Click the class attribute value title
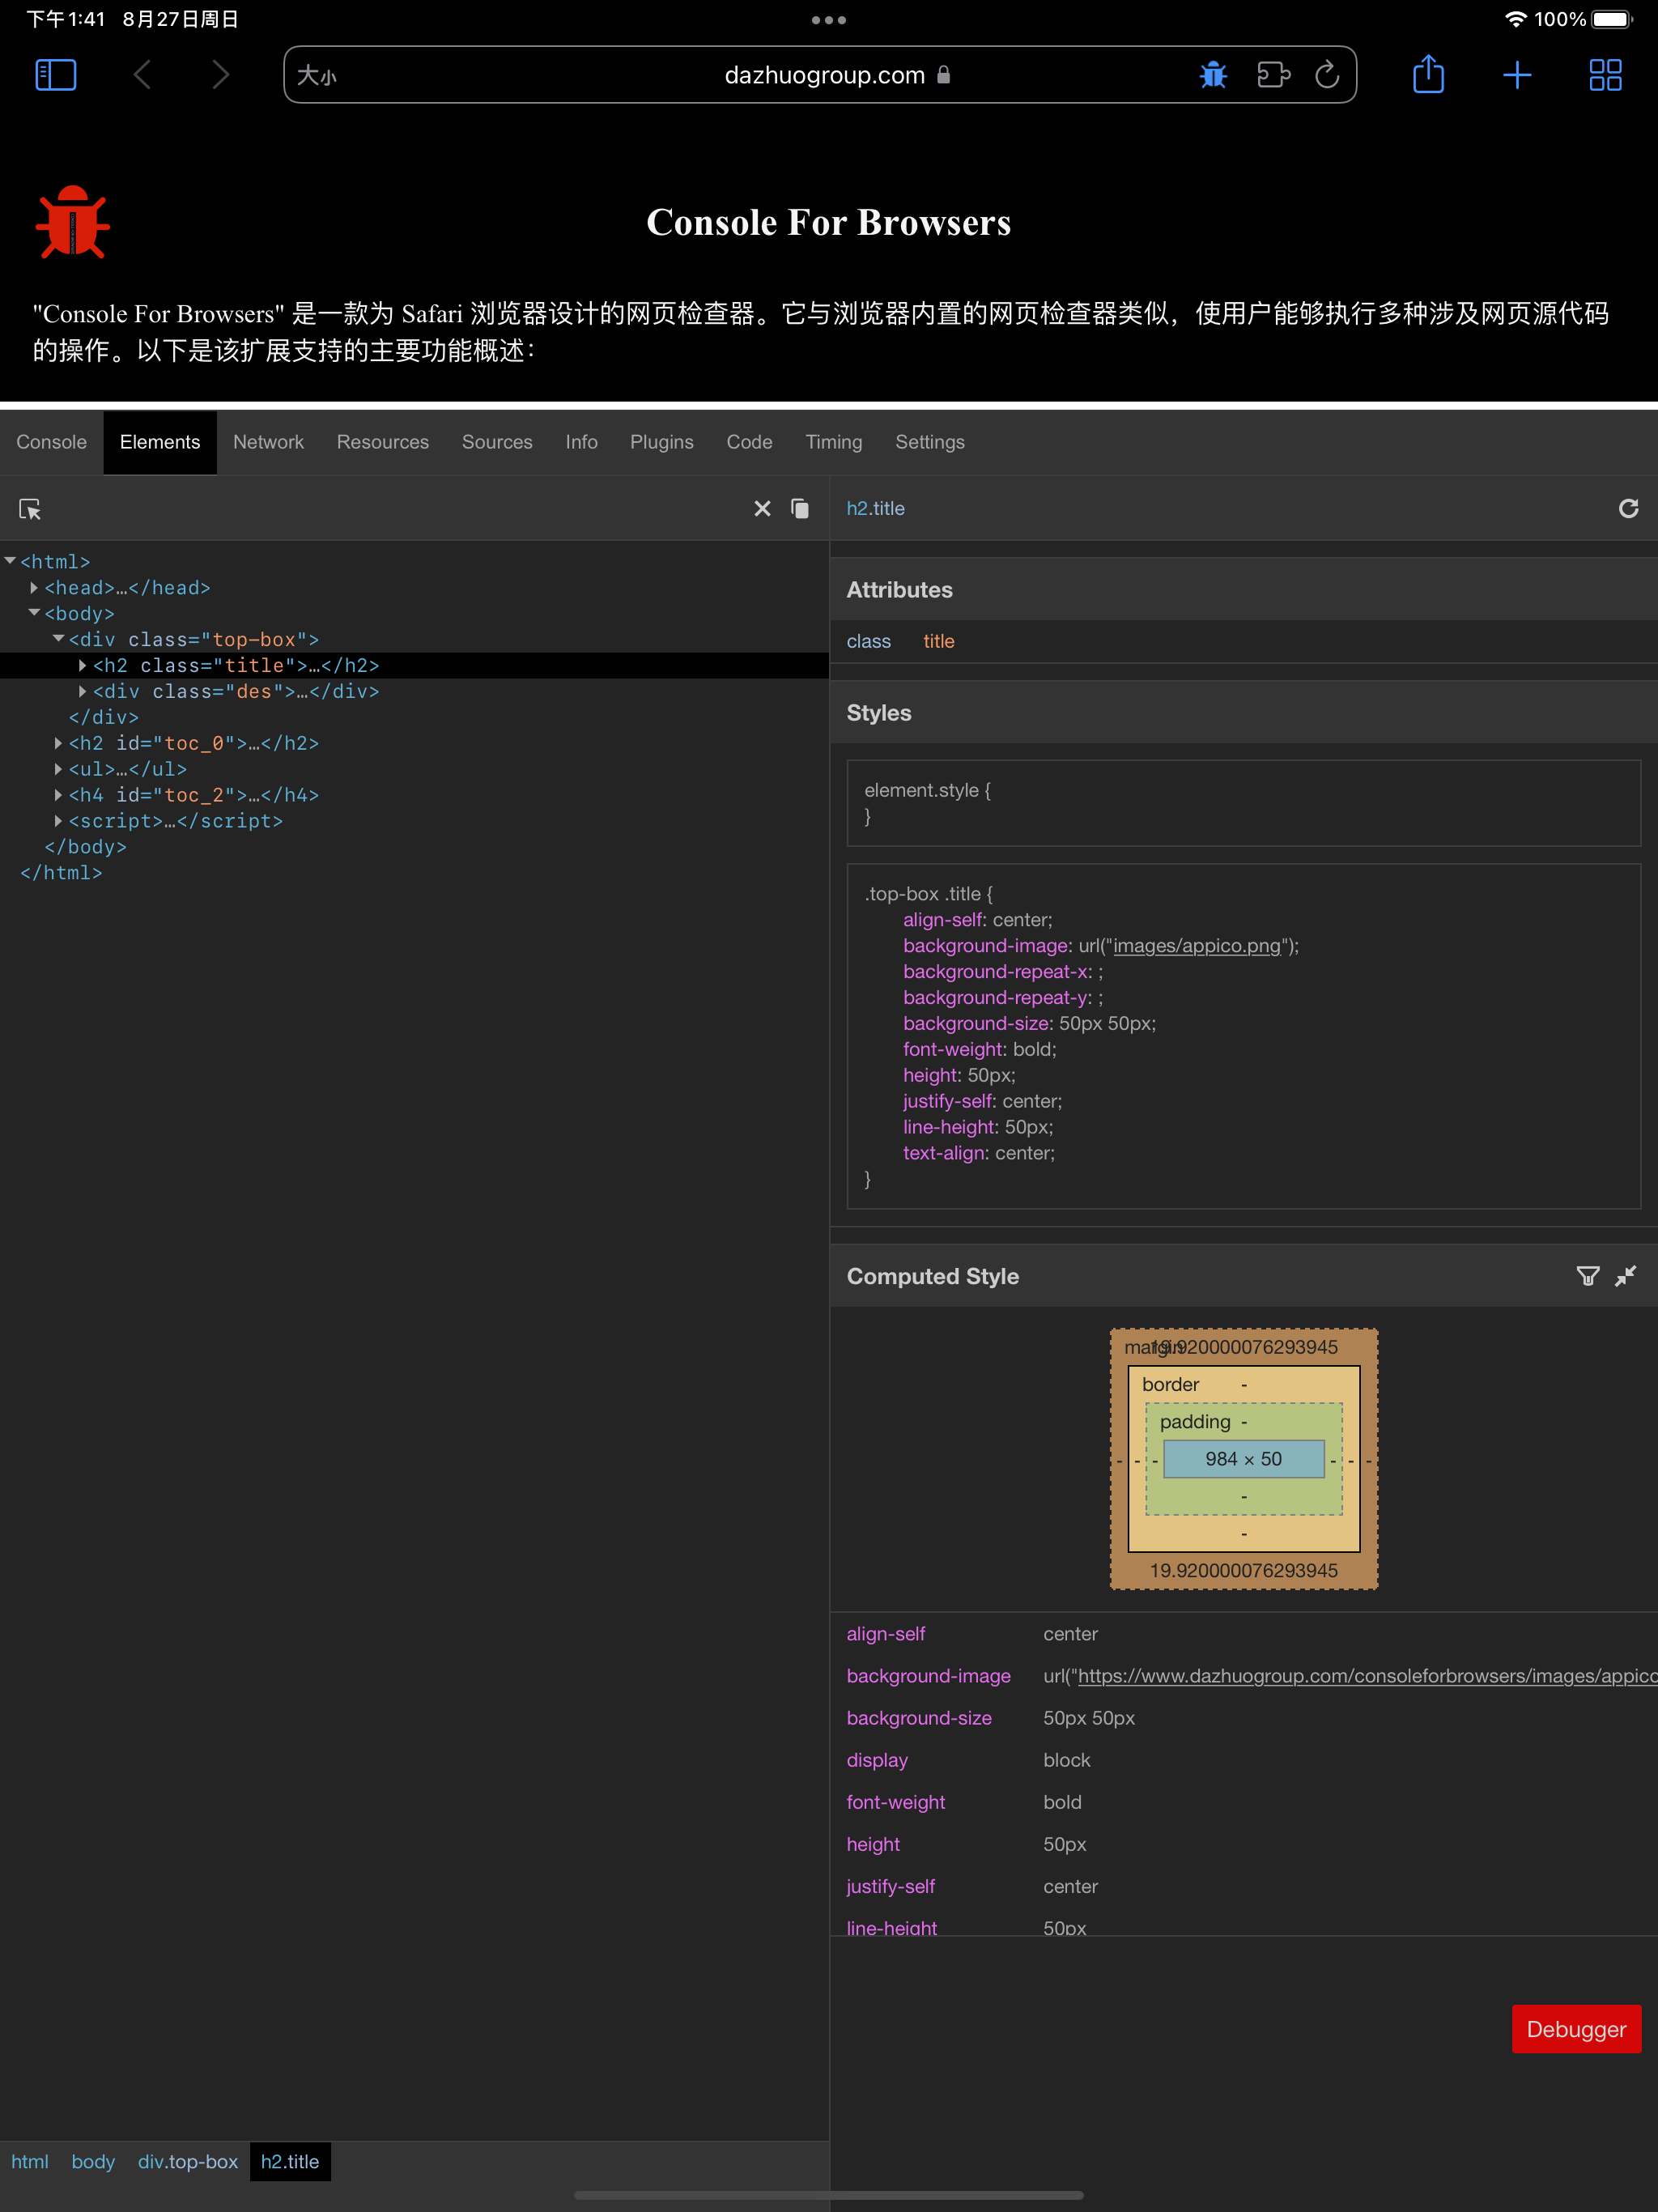Viewport: 1658px width, 2212px height. point(938,641)
